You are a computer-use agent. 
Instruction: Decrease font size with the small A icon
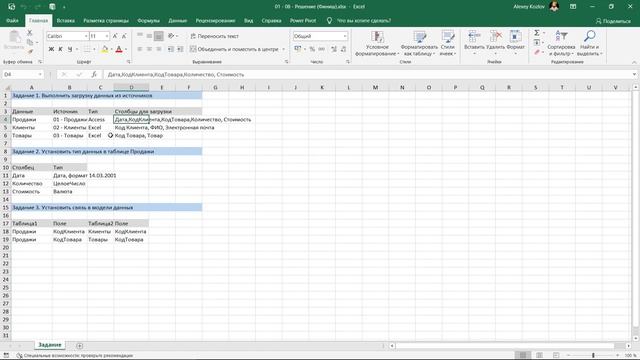tap(124, 36)
